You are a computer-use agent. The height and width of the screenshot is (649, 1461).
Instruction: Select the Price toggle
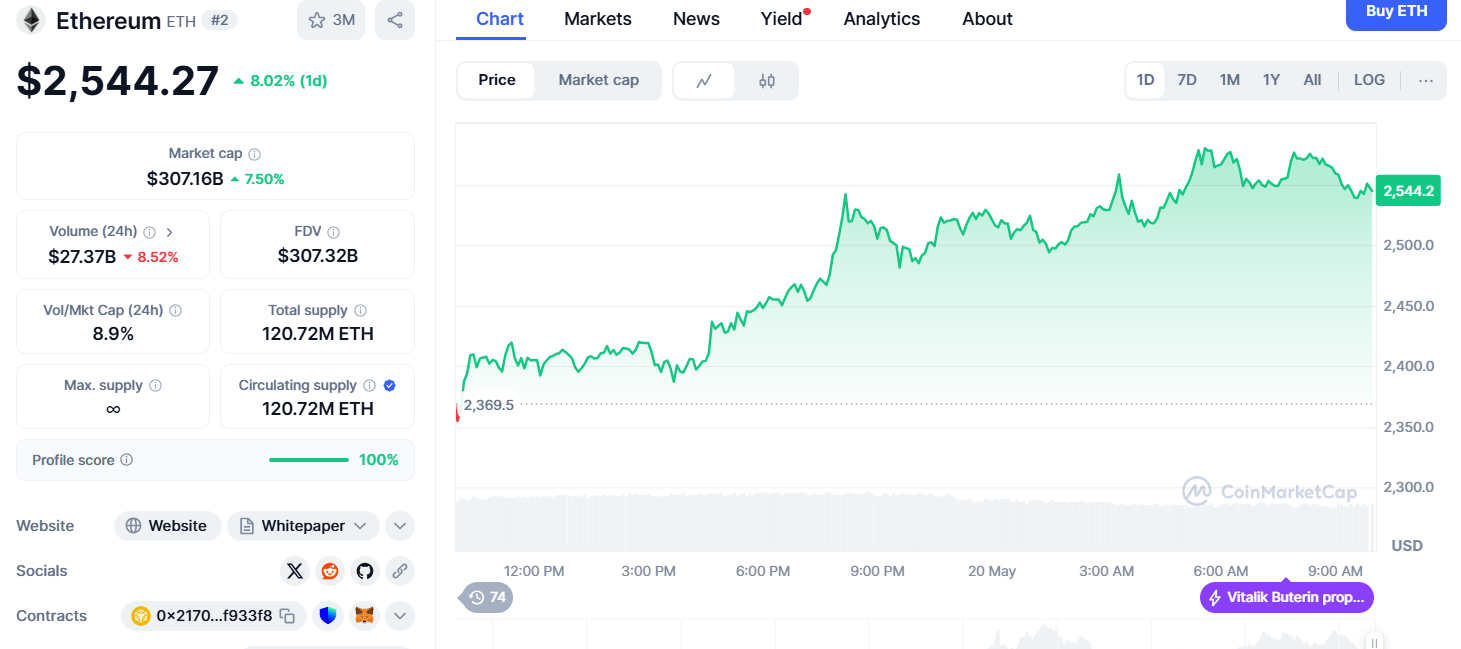click(497, 80)
